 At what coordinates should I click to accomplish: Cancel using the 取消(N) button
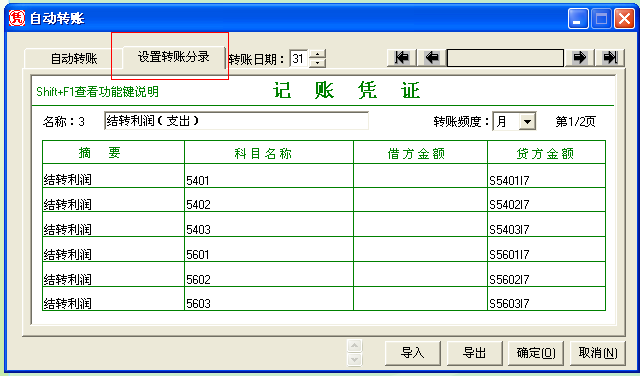point(598,353)
